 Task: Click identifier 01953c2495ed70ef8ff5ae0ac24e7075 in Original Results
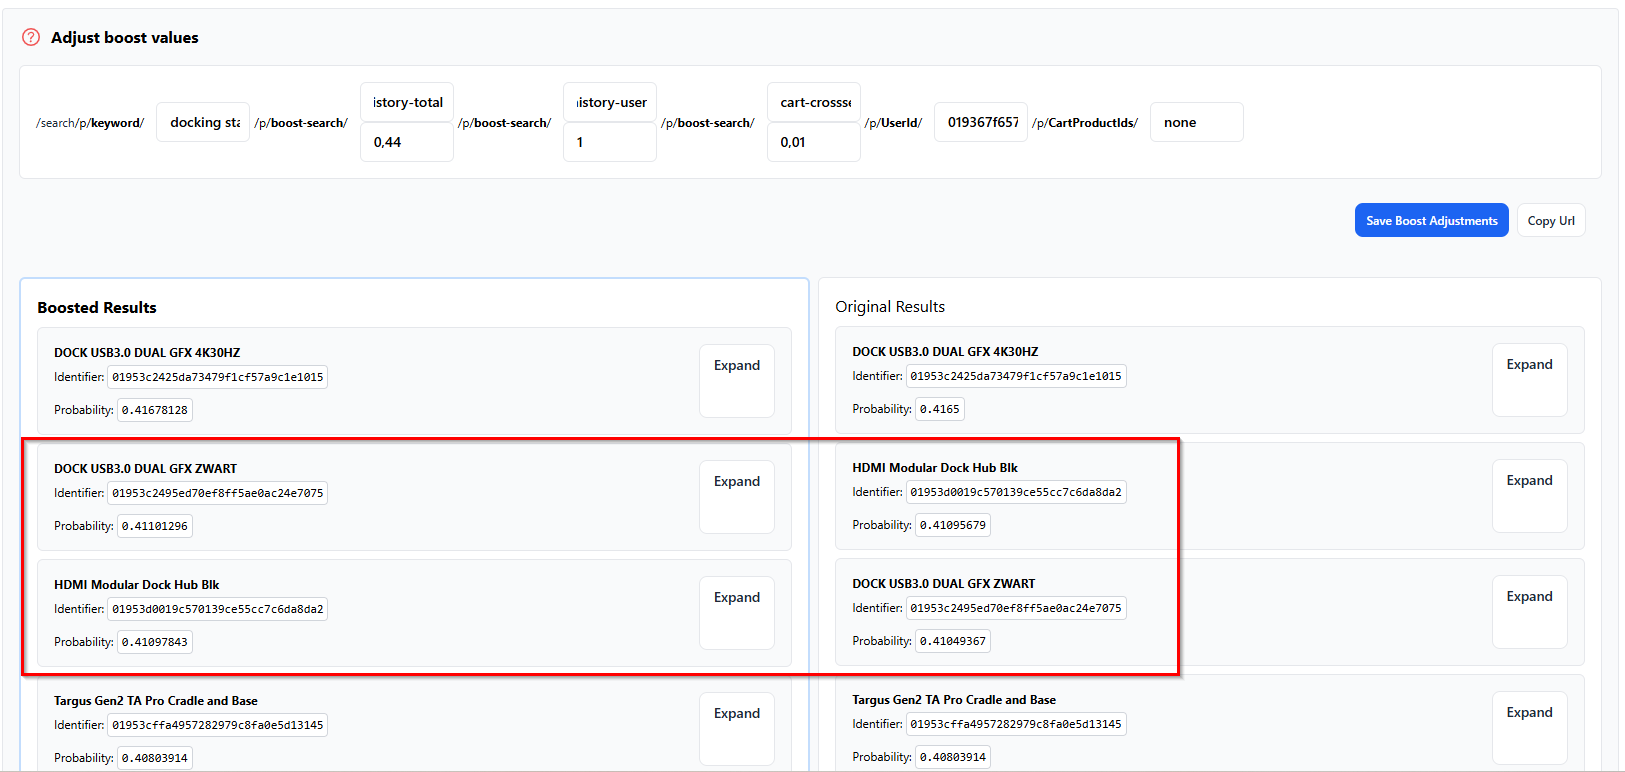pyautogui.click(x=1016, y=608)
